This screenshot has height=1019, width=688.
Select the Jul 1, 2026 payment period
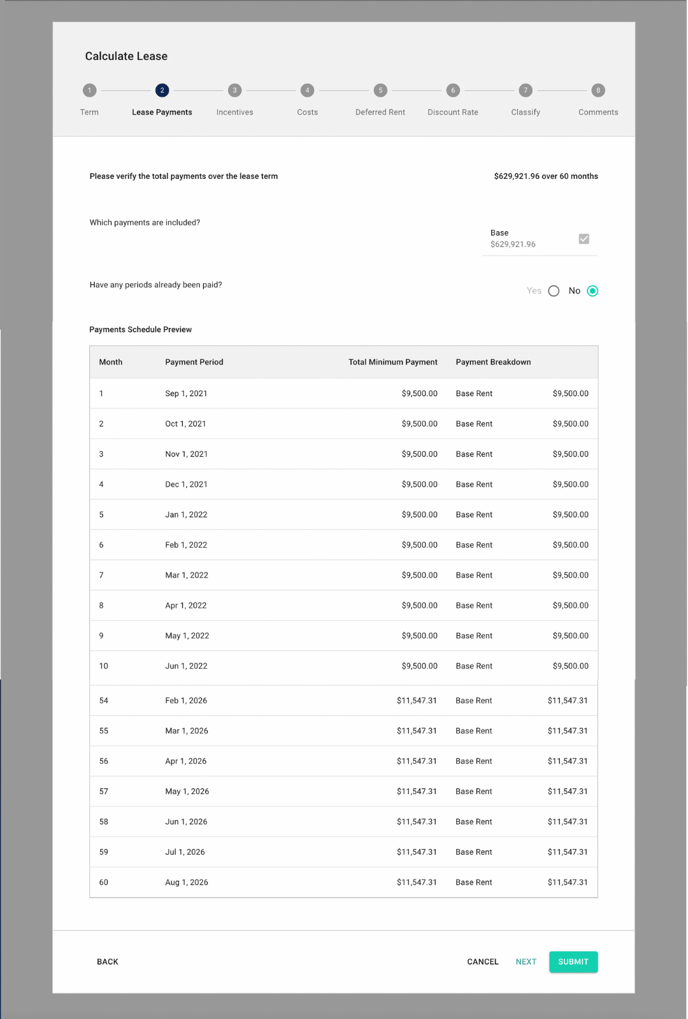pyautogui.click(x=185, y=852)
